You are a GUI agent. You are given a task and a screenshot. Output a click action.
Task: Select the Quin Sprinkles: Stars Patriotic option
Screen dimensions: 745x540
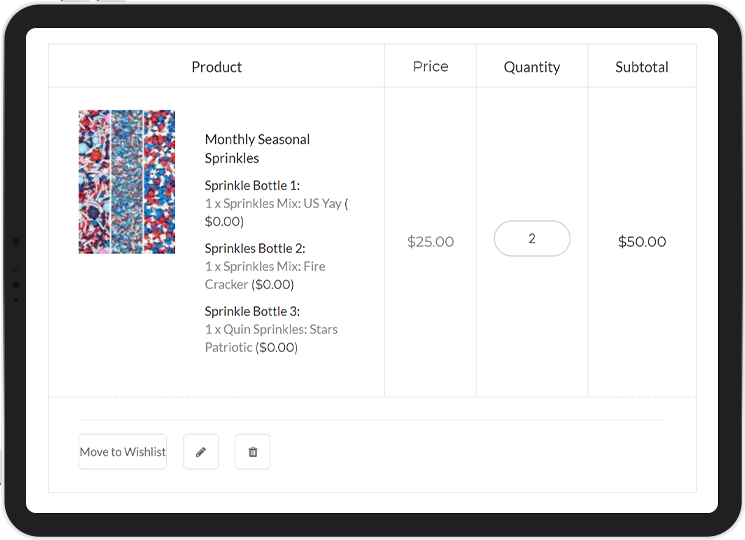(x=271, y=338)
